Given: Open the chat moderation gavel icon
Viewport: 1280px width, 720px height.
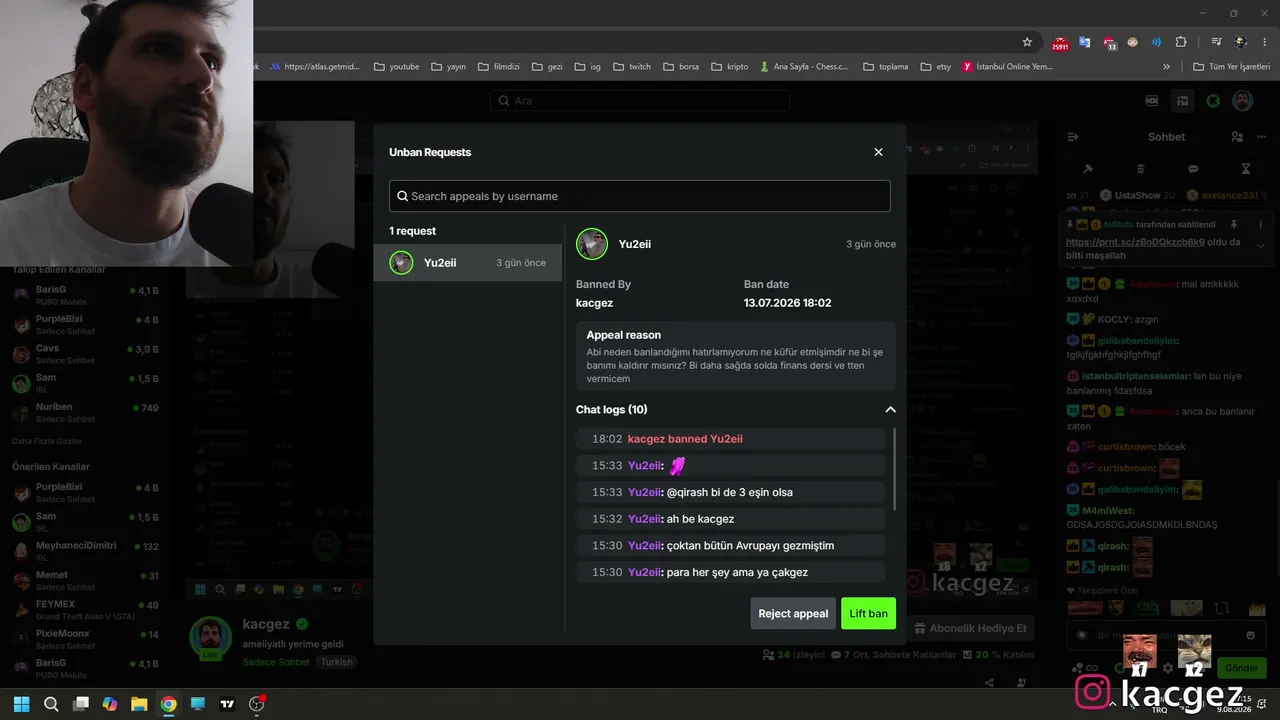Looking at the screenshot, I should point(1088,169).
